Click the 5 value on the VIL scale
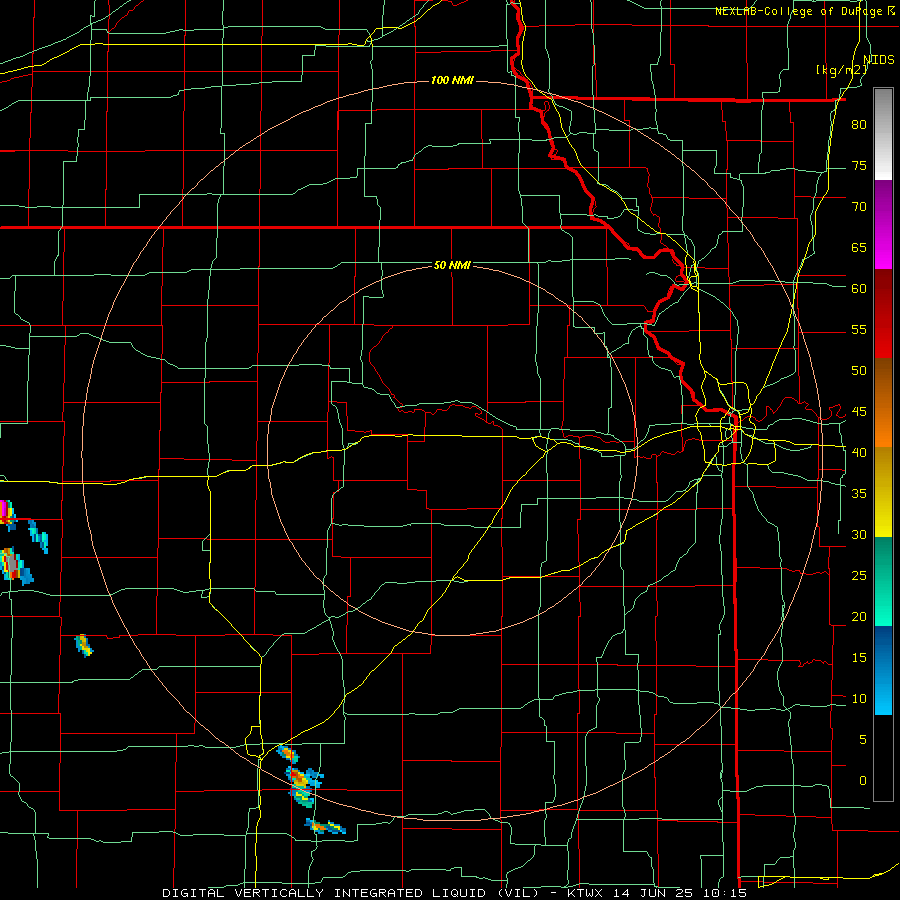The image size is (900, 900). point(863,739)
